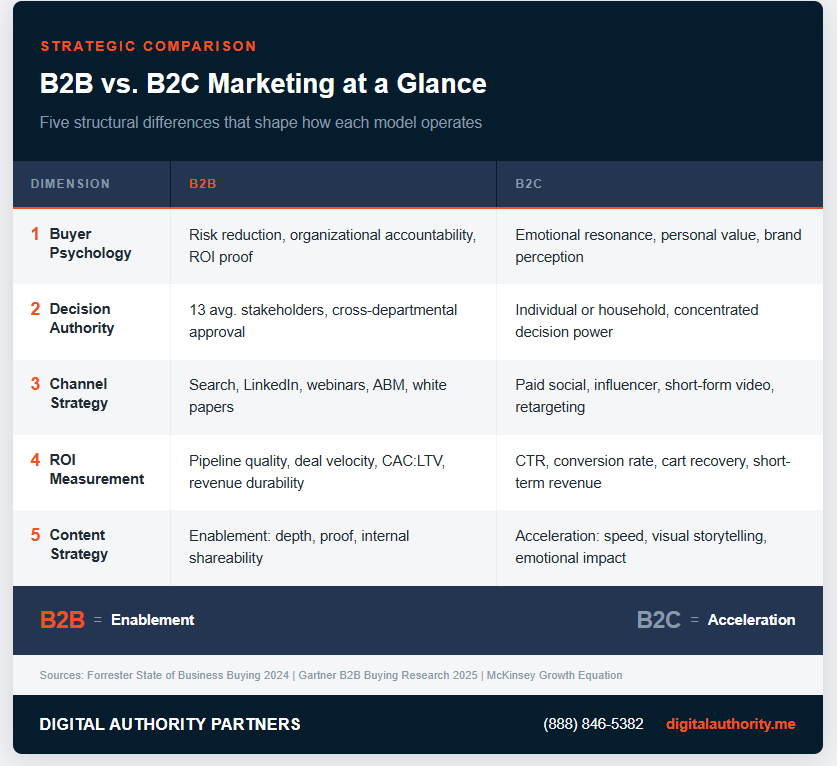837x766 pixels.
Task: Click the phone number (888) 846-5382
Action: pyautogui.click(x=593, y=724)
